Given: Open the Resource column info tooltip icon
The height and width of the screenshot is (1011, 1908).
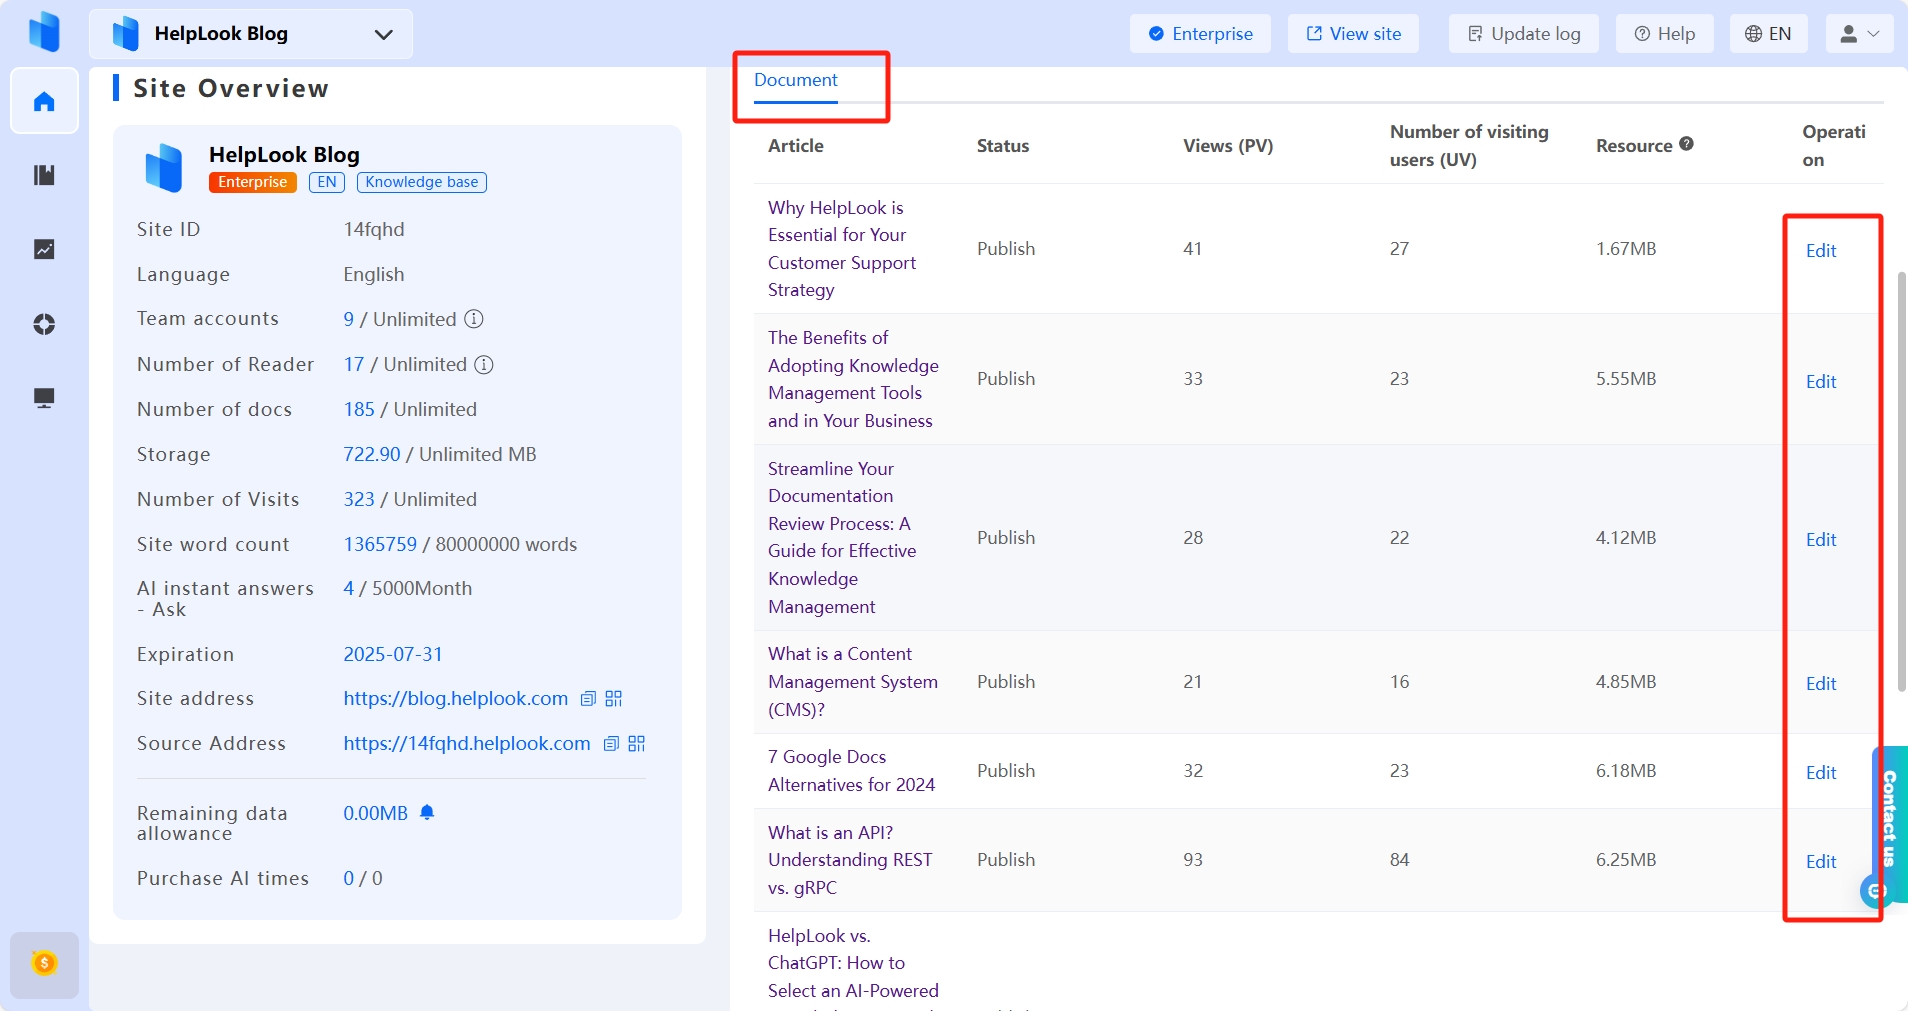Looking at the screenshot, I should tap(1687, 143).
